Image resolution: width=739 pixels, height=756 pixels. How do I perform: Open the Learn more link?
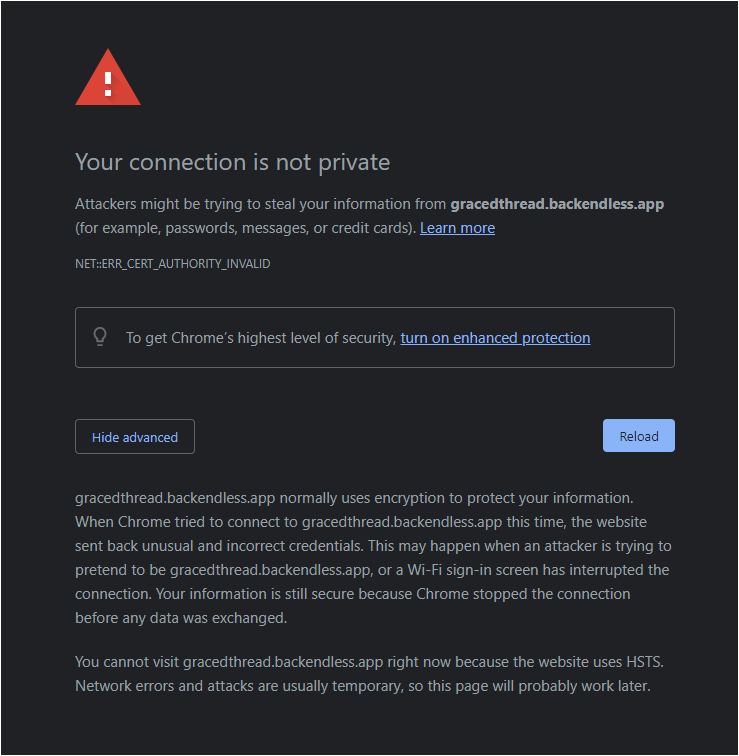click(x=457, y=228)
